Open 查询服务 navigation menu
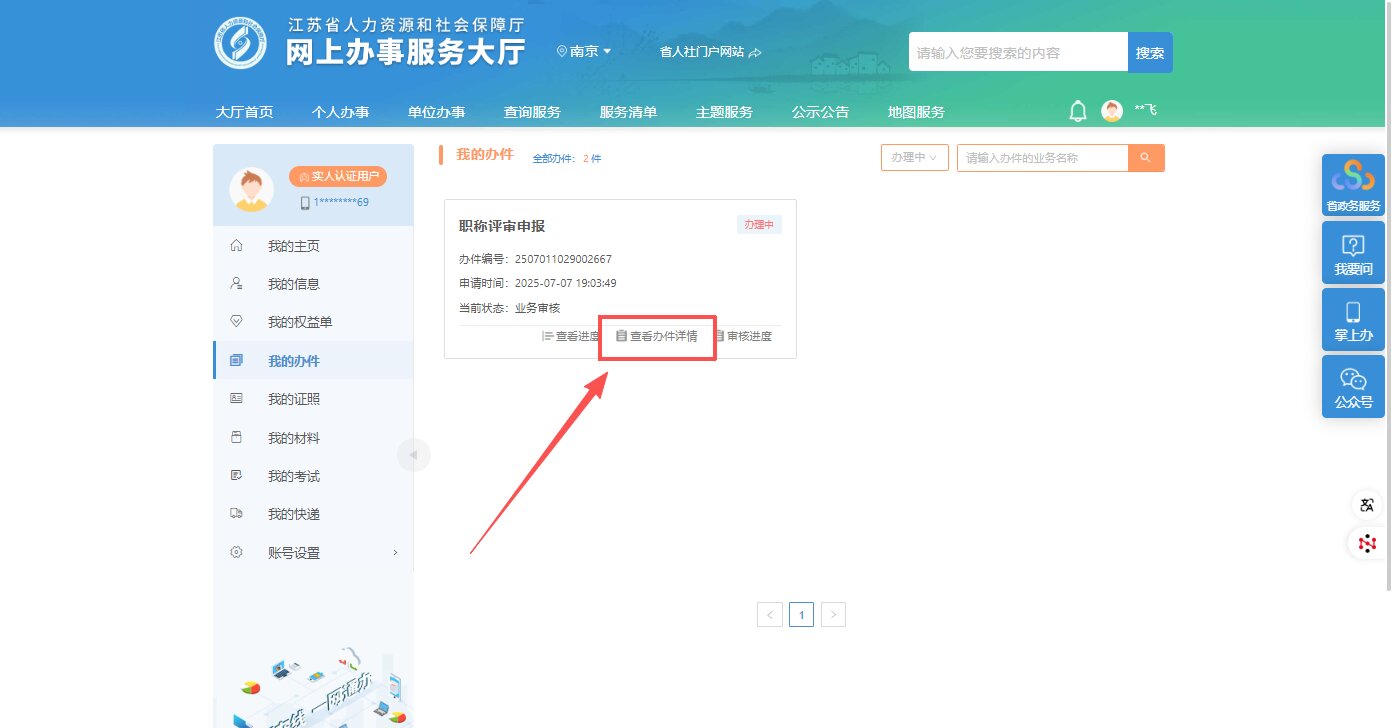 [532, 112]
